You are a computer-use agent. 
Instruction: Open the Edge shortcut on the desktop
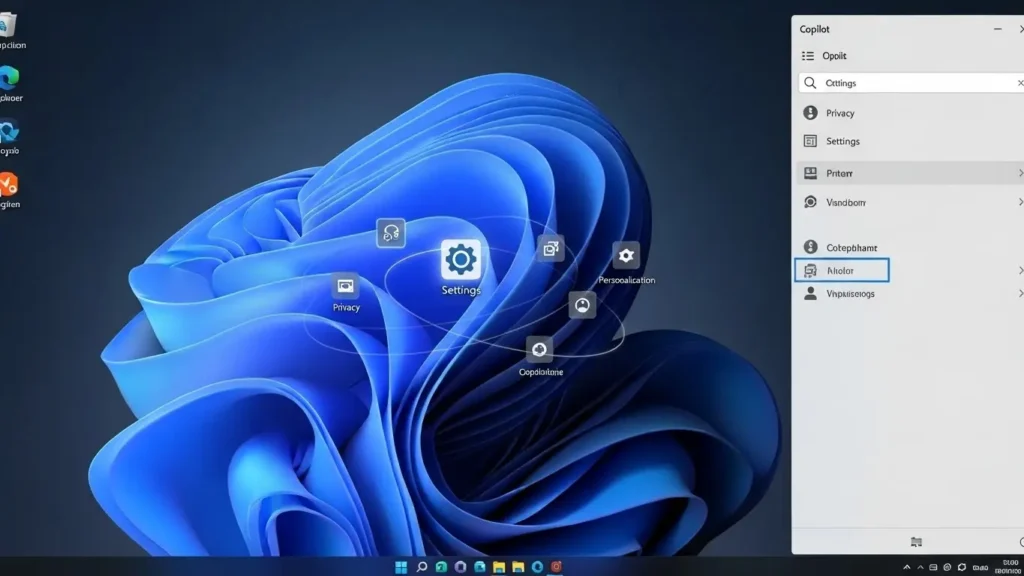(x=11, y=79)
